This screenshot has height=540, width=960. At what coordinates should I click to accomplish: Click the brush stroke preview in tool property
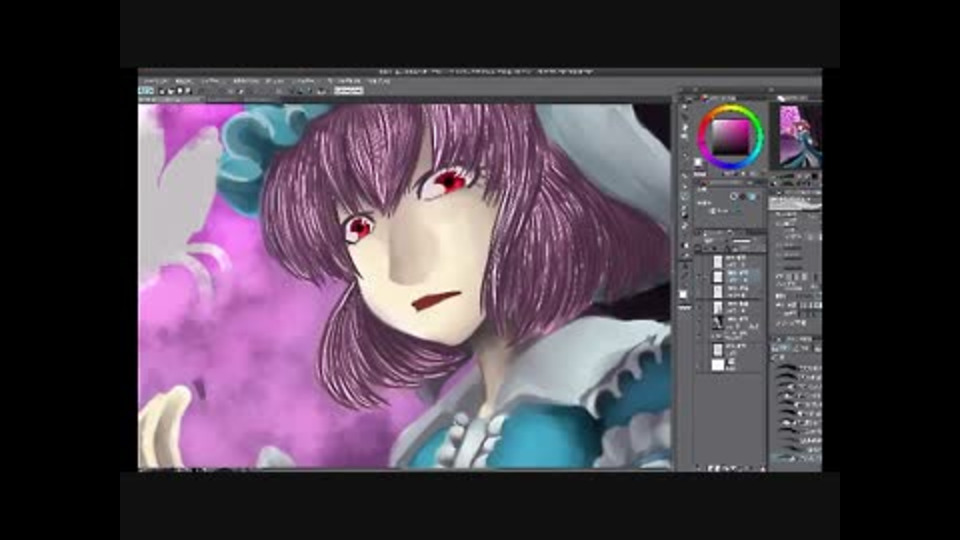(795, 203)
